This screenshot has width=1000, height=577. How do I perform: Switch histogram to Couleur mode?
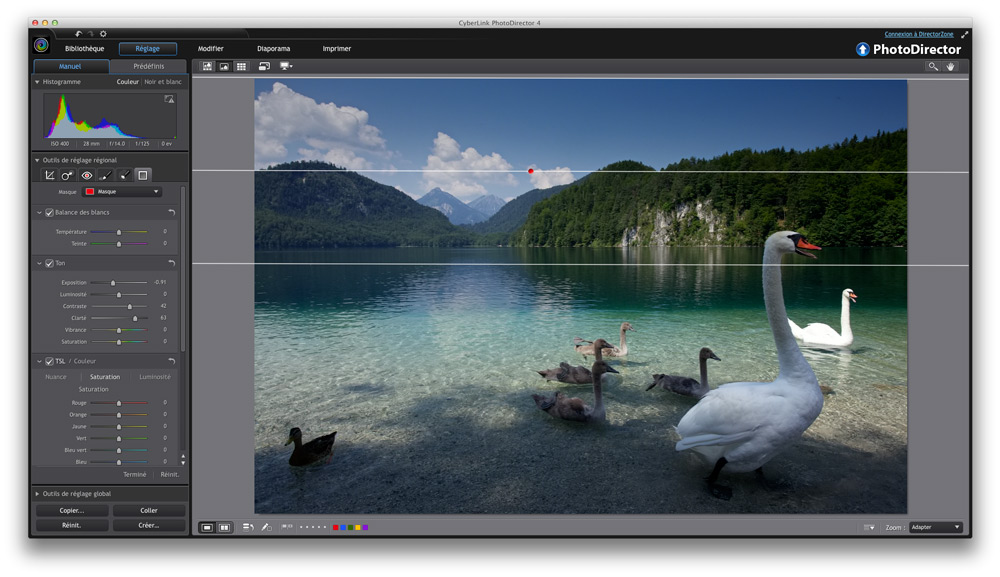point(128,82)
